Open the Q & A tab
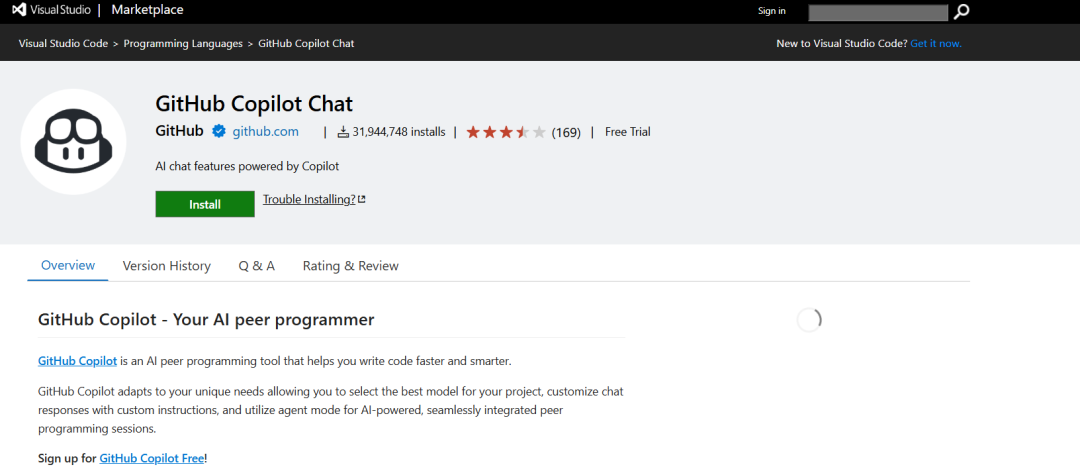Image resolution: width=1080 pixels, height=473 pixels. tap(257, 266)
